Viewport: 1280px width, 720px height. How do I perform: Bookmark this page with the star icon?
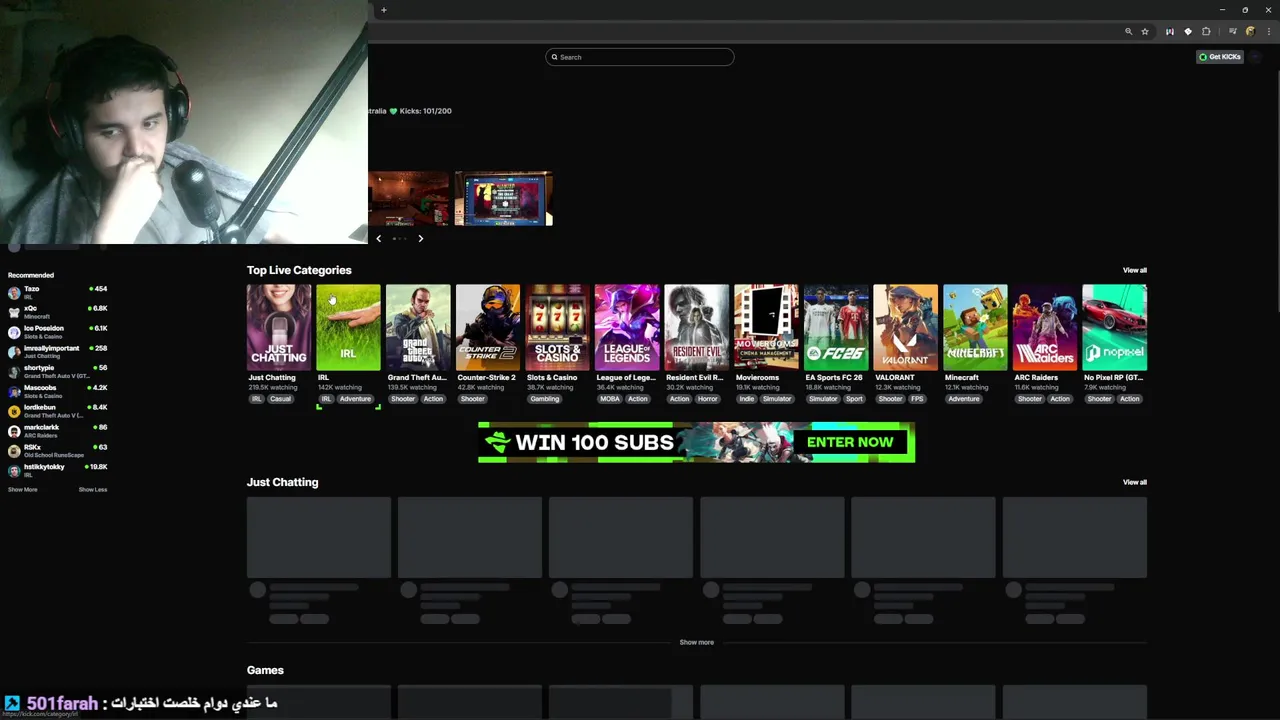(x=1145, y=32)
